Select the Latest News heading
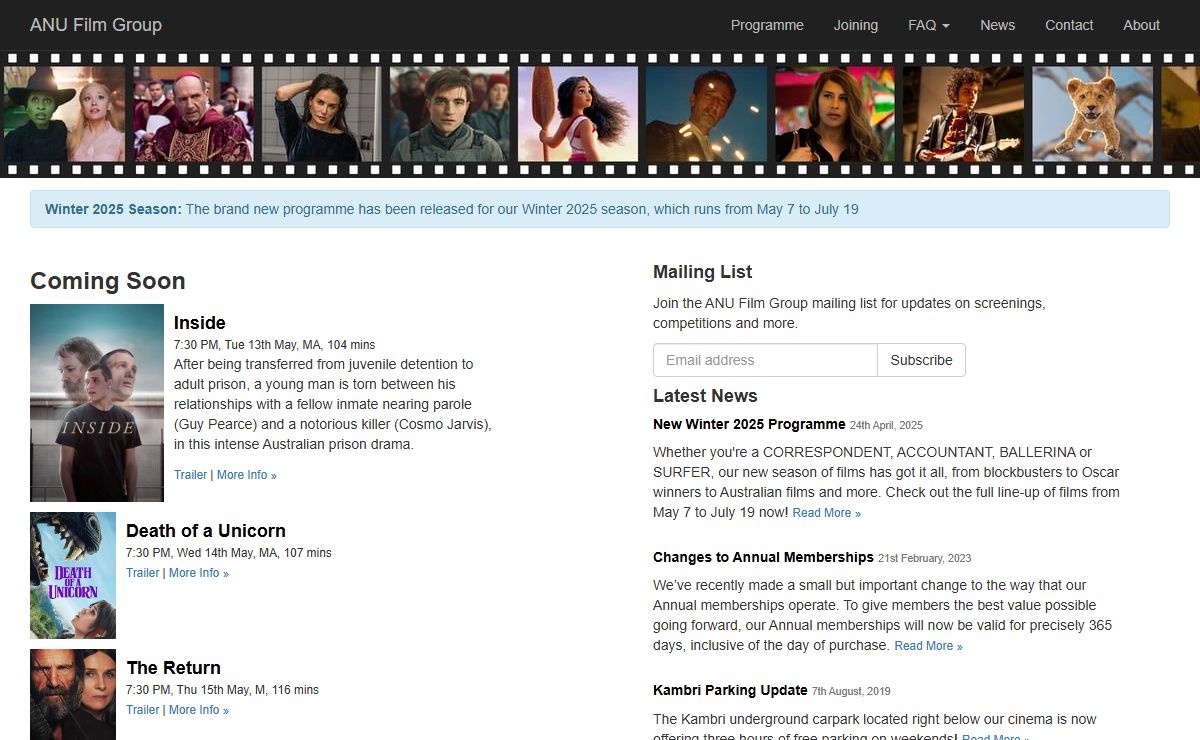 [x=705, y=396]
